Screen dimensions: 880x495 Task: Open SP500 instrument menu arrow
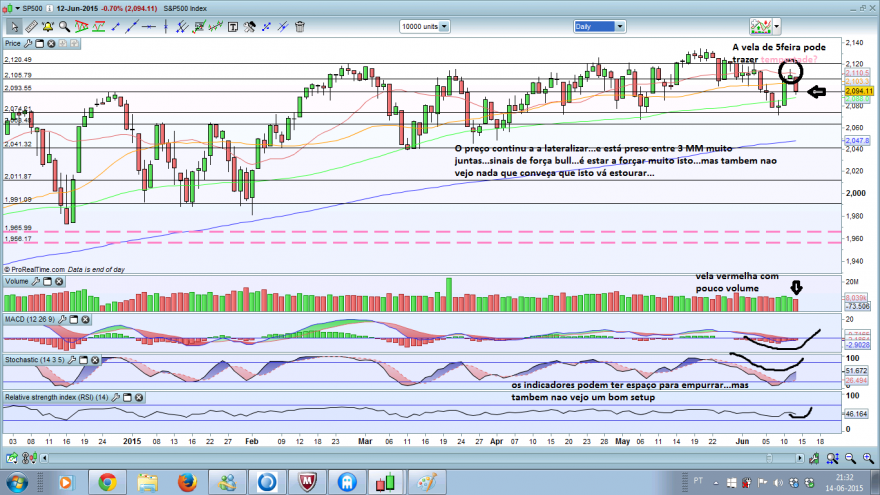[x=17, y=8]
